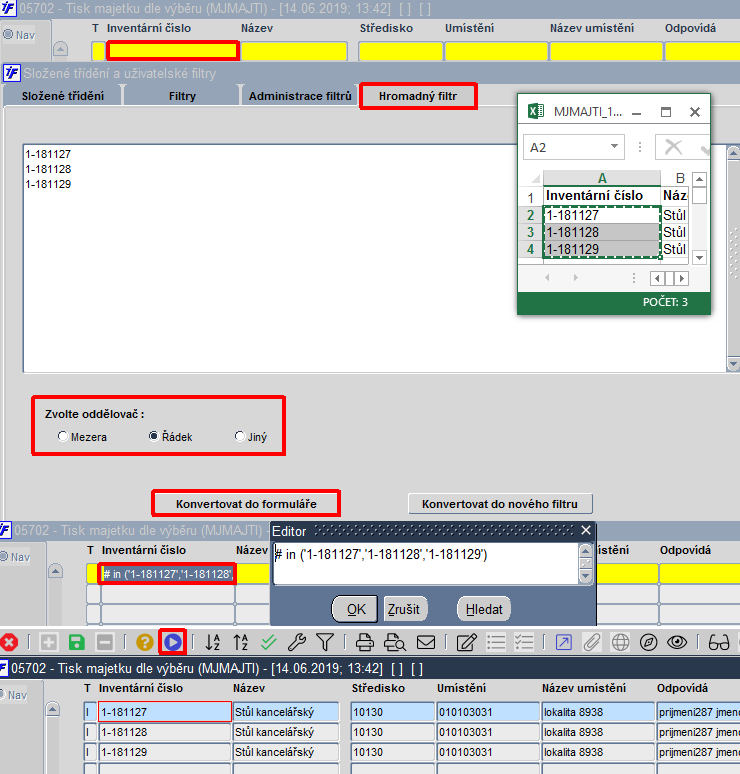Open the Excel Name Box dropdown arrow
The image size is (740, 774).
click(614, 146)
